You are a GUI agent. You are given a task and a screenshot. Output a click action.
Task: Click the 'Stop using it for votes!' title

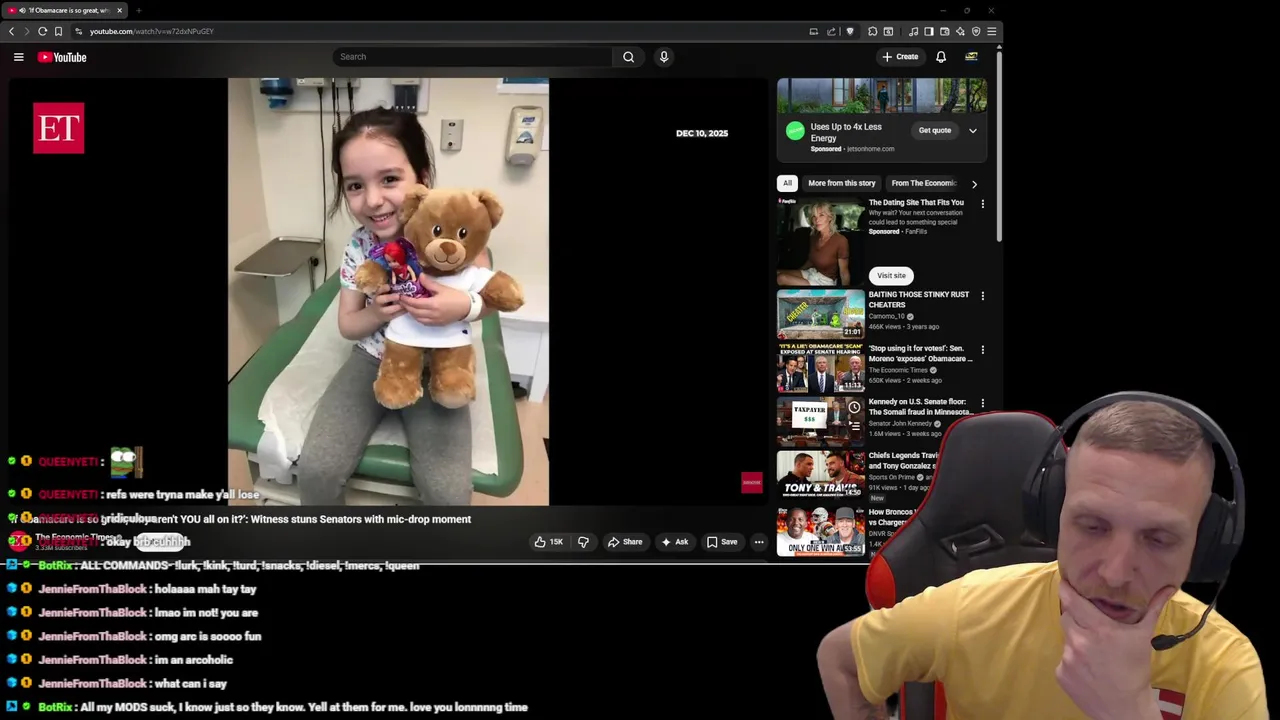920,354
